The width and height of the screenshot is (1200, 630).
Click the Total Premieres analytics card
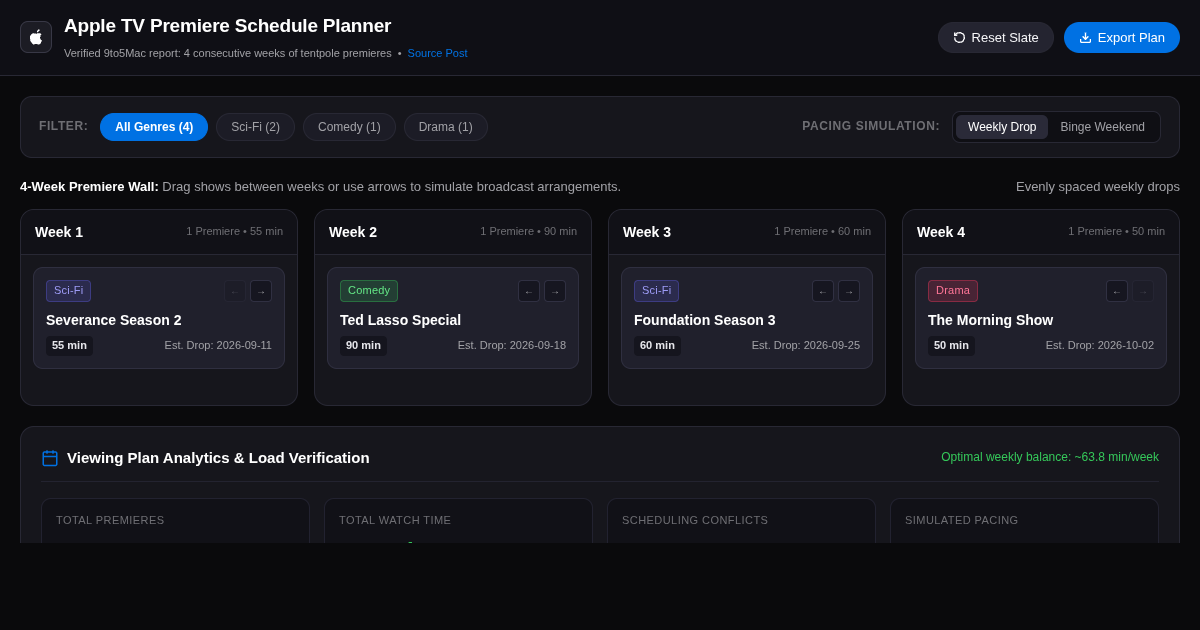coord(175,520)
